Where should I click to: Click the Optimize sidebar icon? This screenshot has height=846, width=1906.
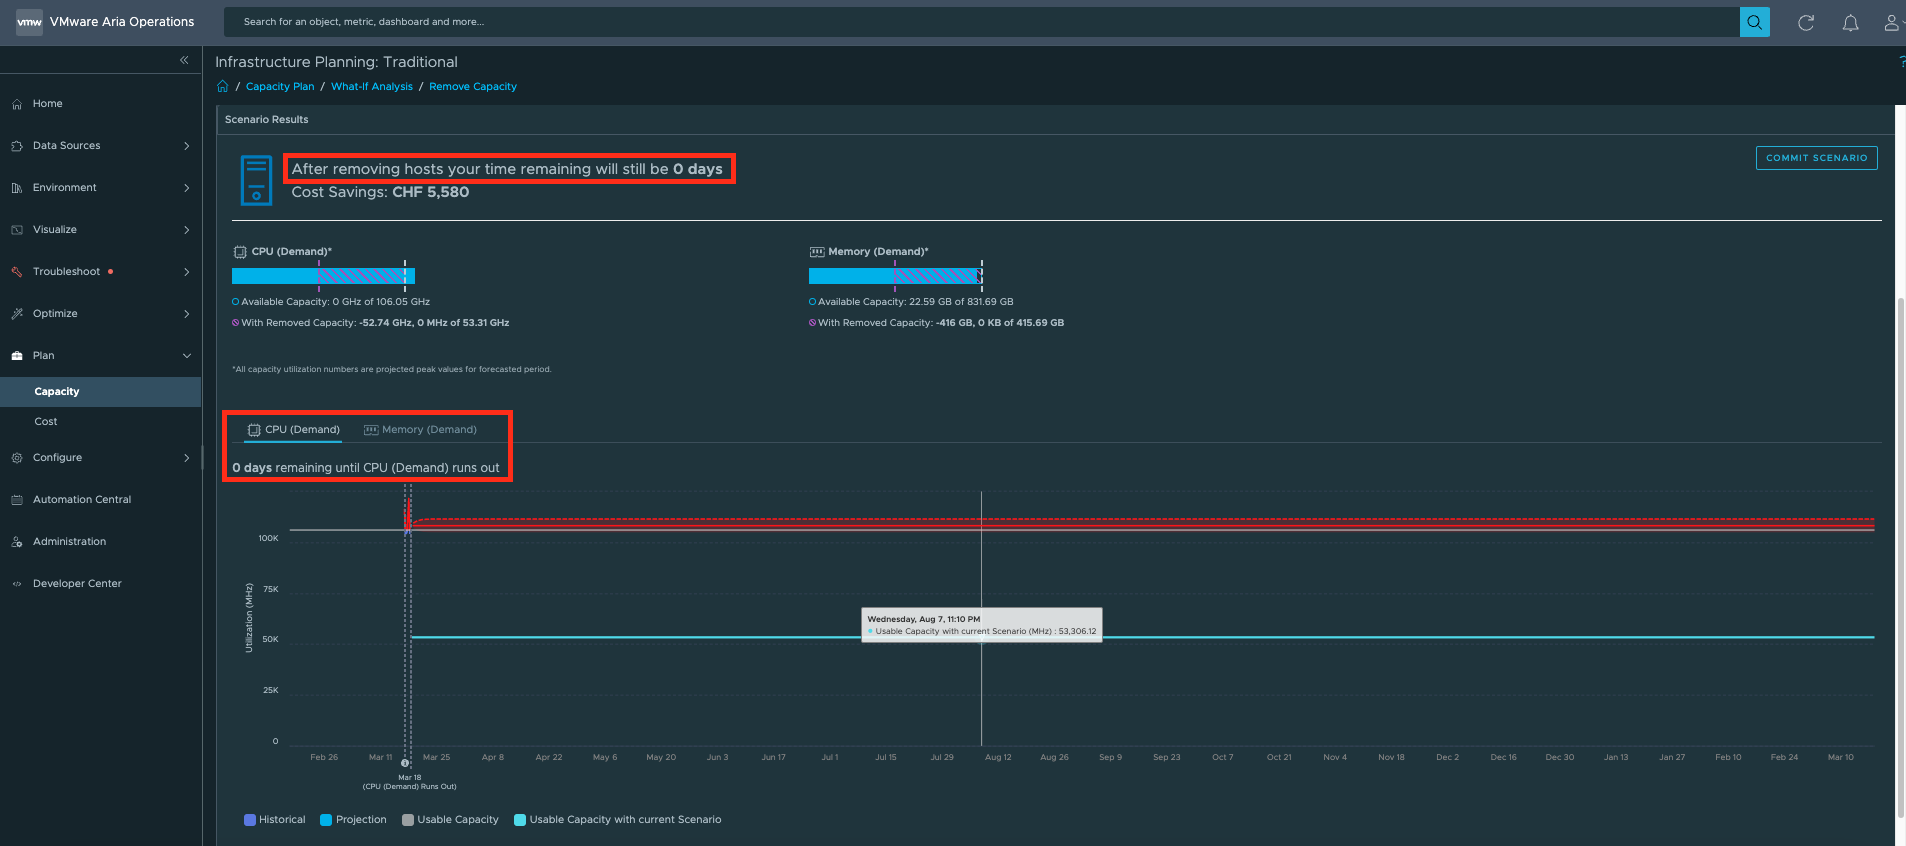click(x=17, y=314)
